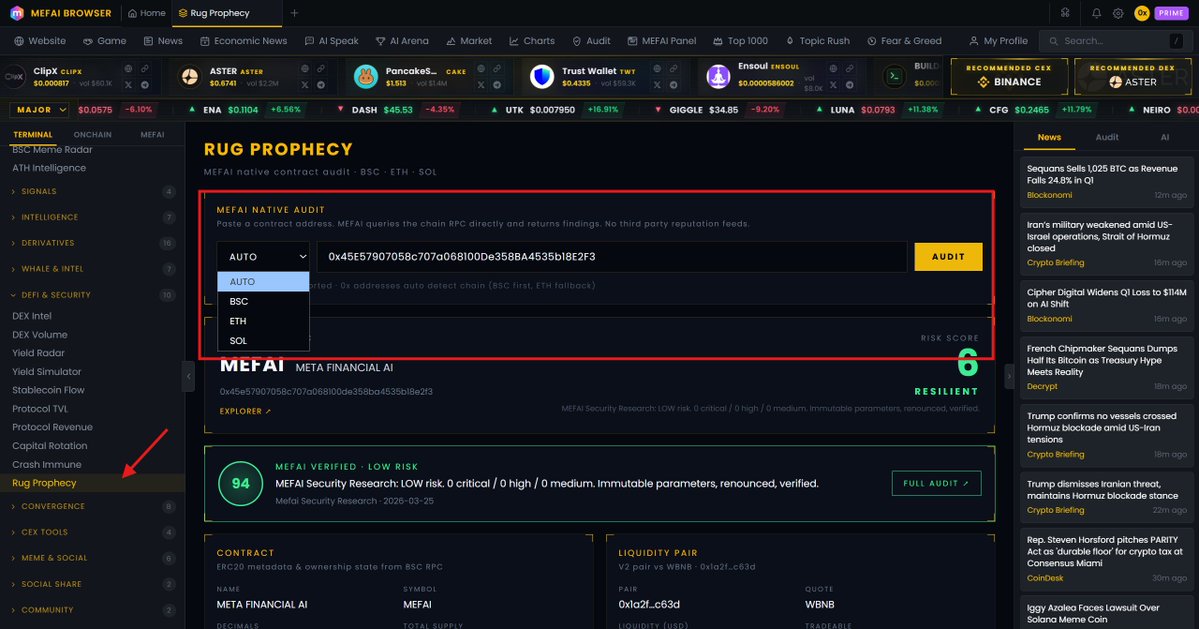
Task: Click the Trust Wallet shield logo
Action: pyautogui.click(x=542, y=76)
